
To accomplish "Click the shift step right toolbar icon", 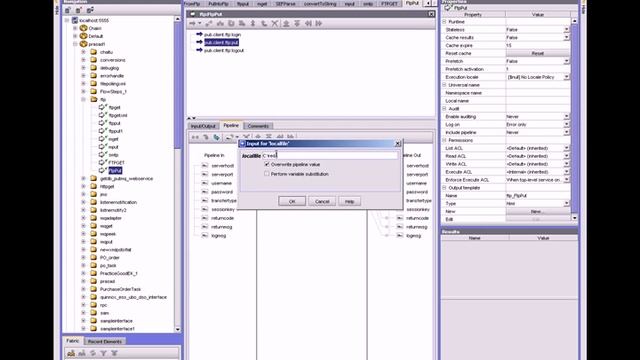I will pos(319,24).
